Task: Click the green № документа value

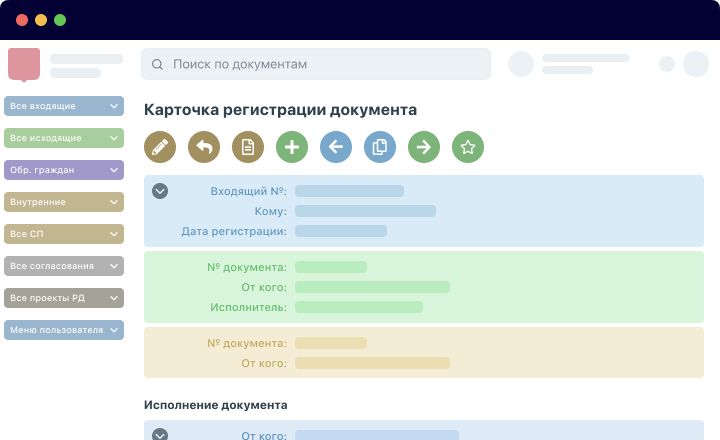Action: click(331, 267)
